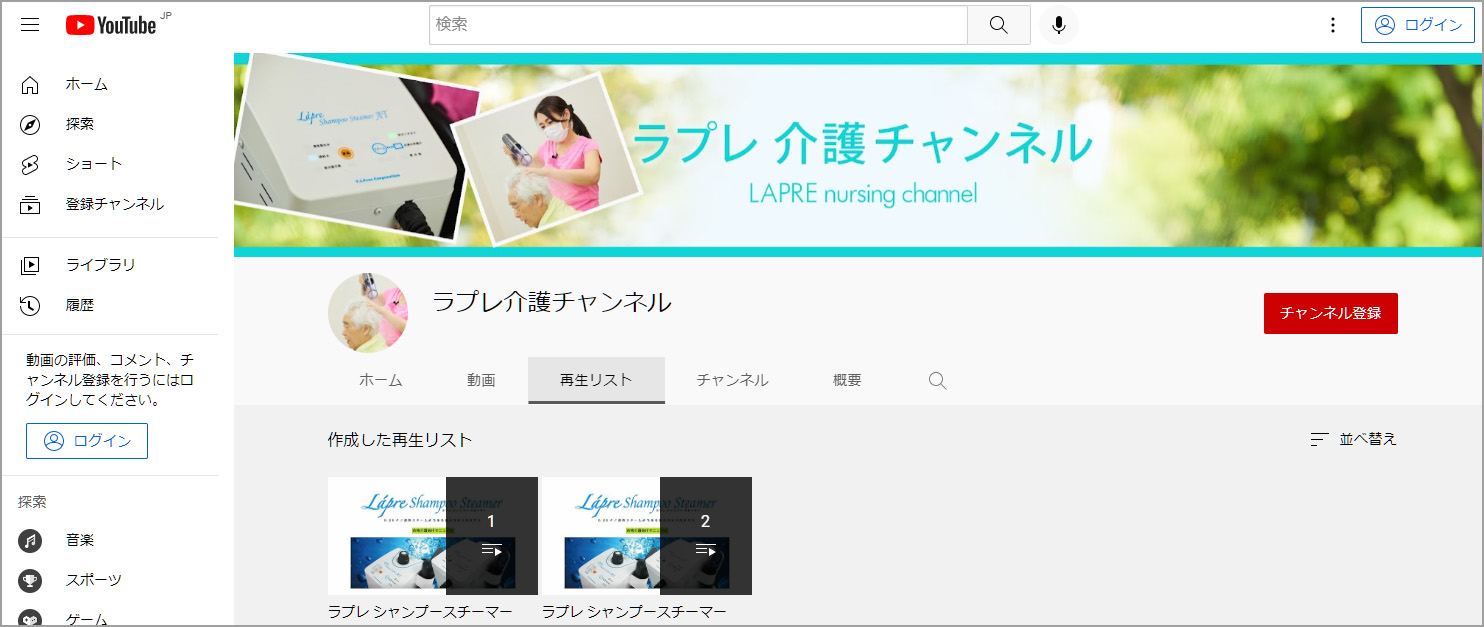Open the playlist thumbnail with 1 video
The width and height of the screenshot is (1484, 627).
(433, 536)
